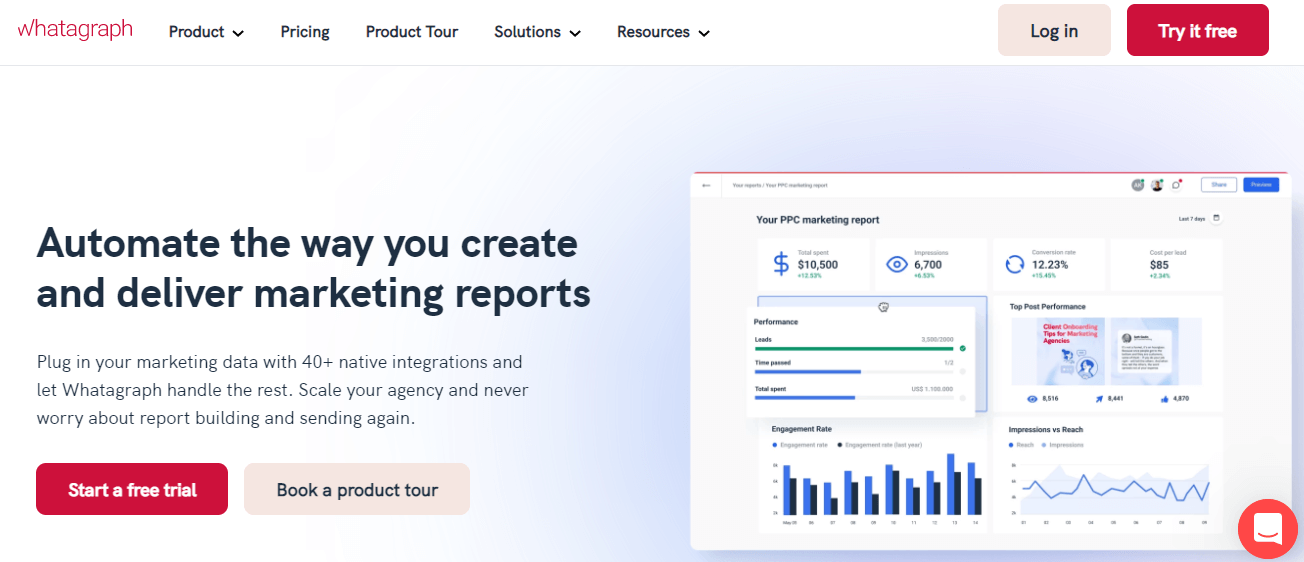Screen dimensions: 1304x562
Task: Click the 'Your reports / Your PPC marketing report' breadcrumb
Action: pyautogui.click(x=780, y=185)
